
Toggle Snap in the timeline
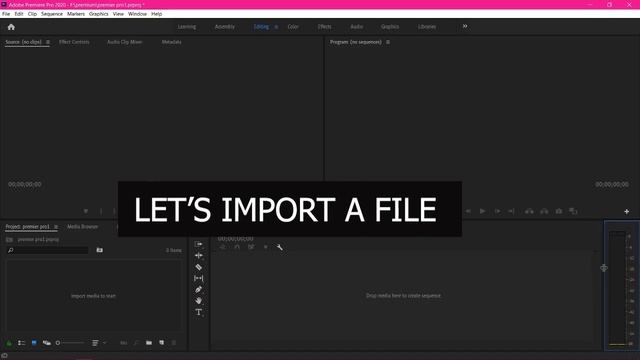237,247
